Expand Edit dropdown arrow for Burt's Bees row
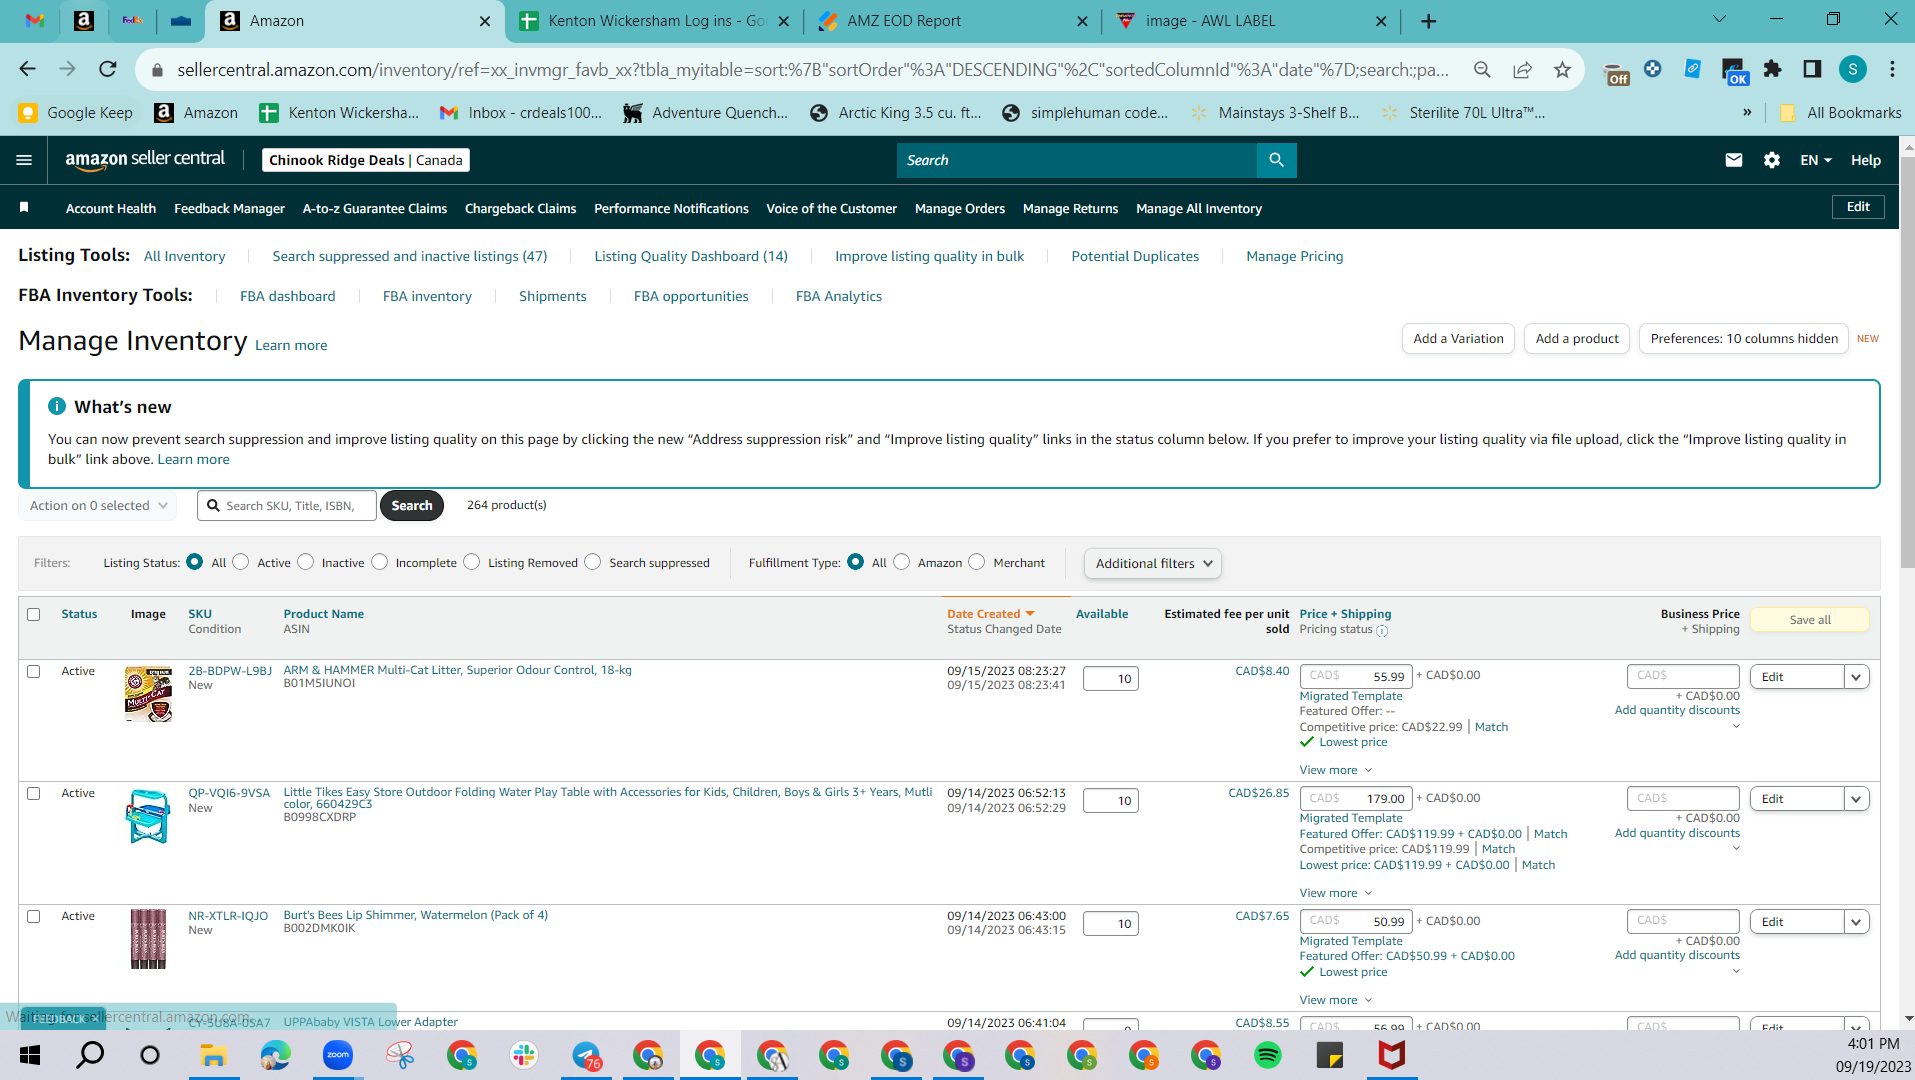Viewport: 1915px width, 1080px height. pyautogui.click(x=1857, y=922)
